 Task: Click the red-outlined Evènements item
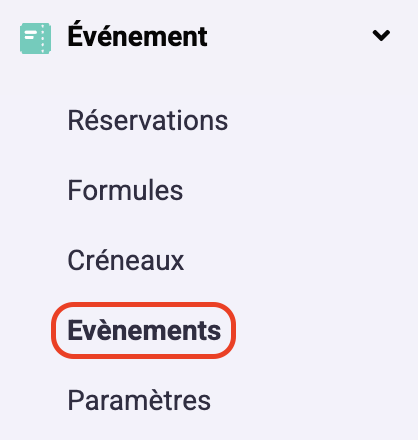click(144, 330)
